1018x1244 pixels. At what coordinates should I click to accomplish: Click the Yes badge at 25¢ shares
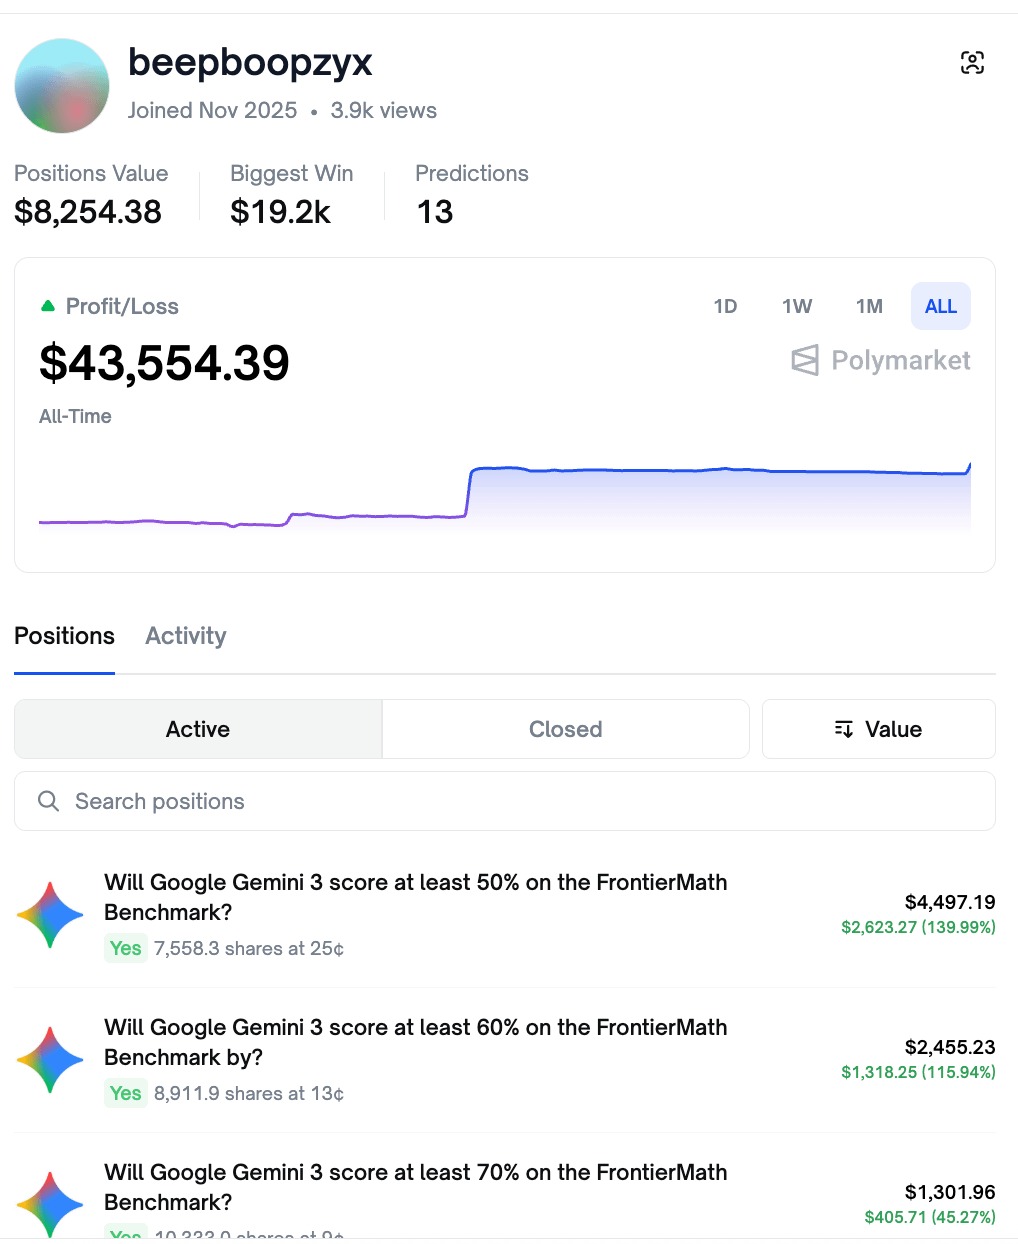126,948
